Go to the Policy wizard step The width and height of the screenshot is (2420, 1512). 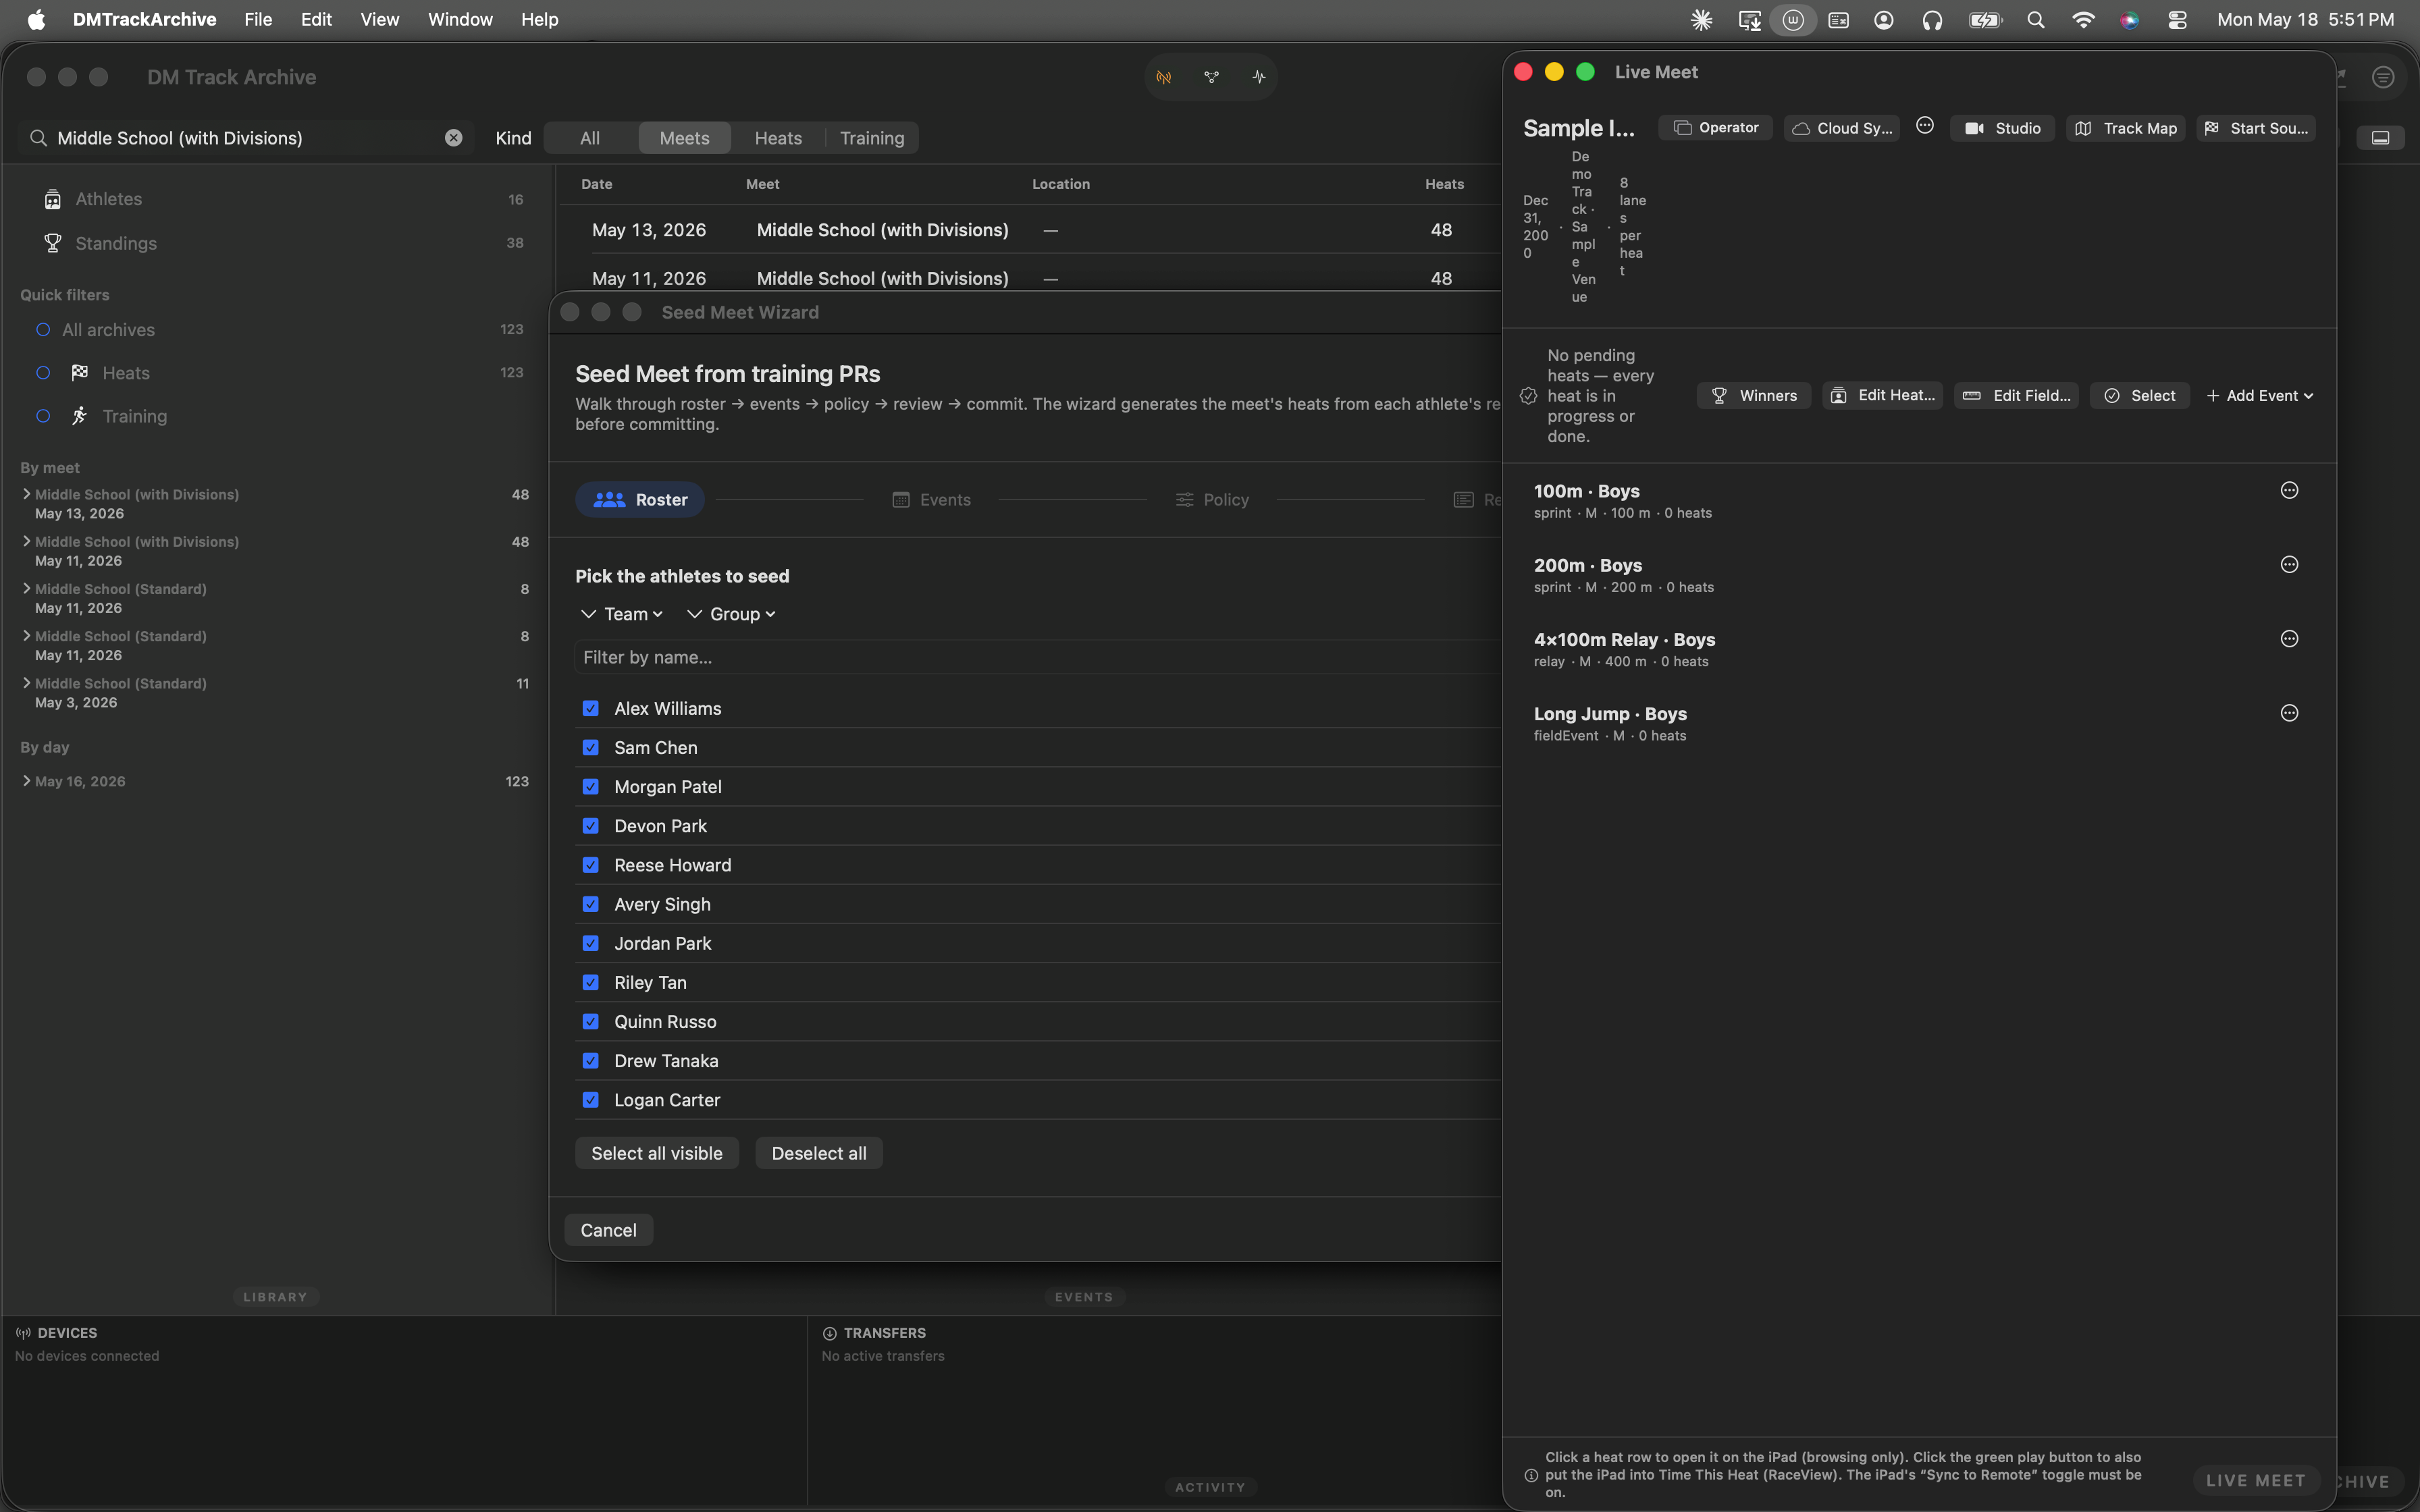pos(1212,500)
